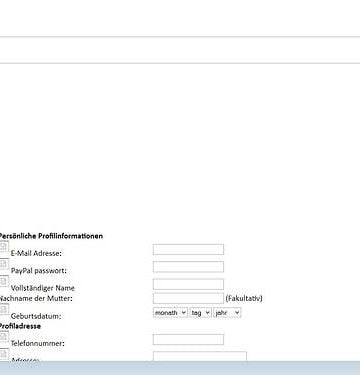Viewport: 360px width, 375px height.
Task: Click broken image icon beside E-Mail Adresse
Action: click(4, 246)
